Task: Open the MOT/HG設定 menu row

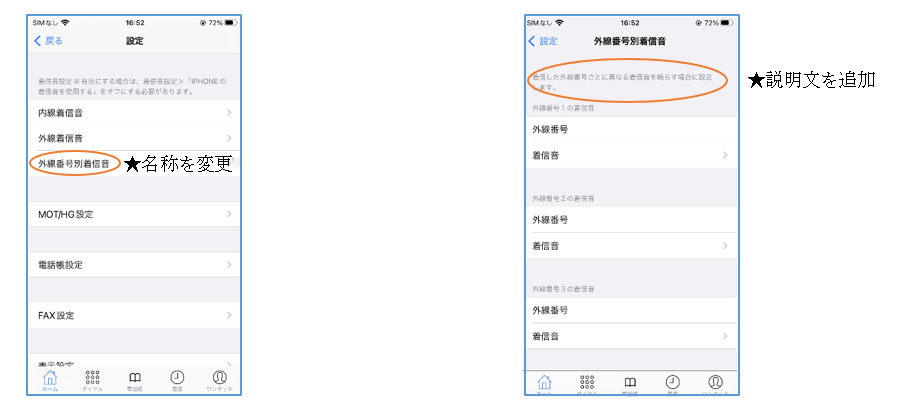Action: click(x=133, y=214)
